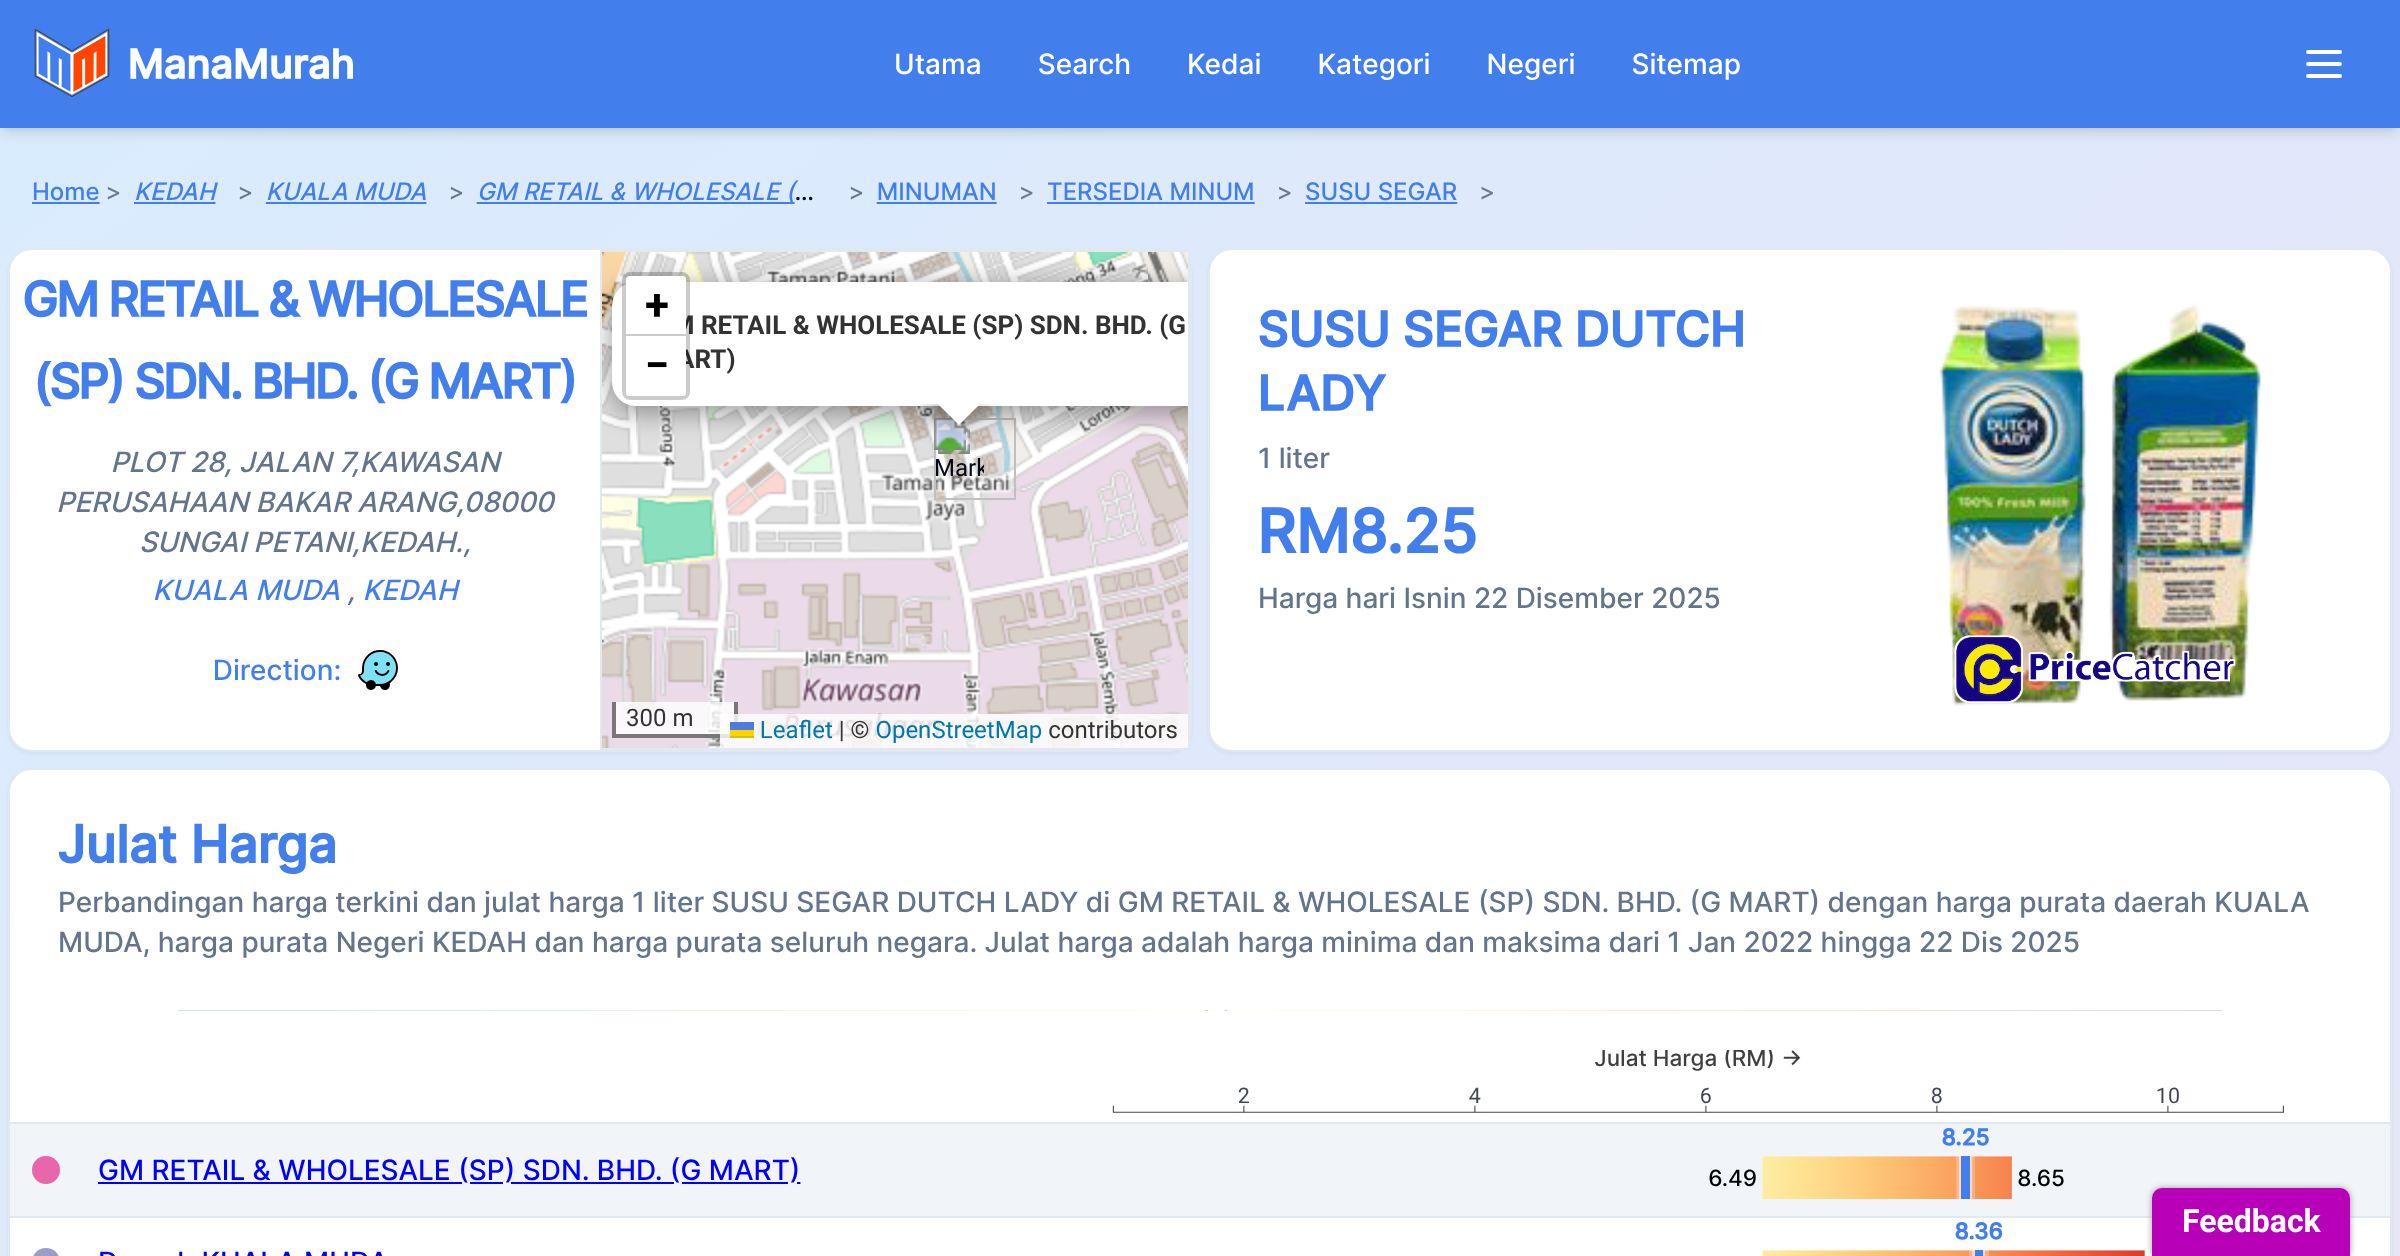
Task: Open the hamburger menu
Action: [x=2323, y=64]
